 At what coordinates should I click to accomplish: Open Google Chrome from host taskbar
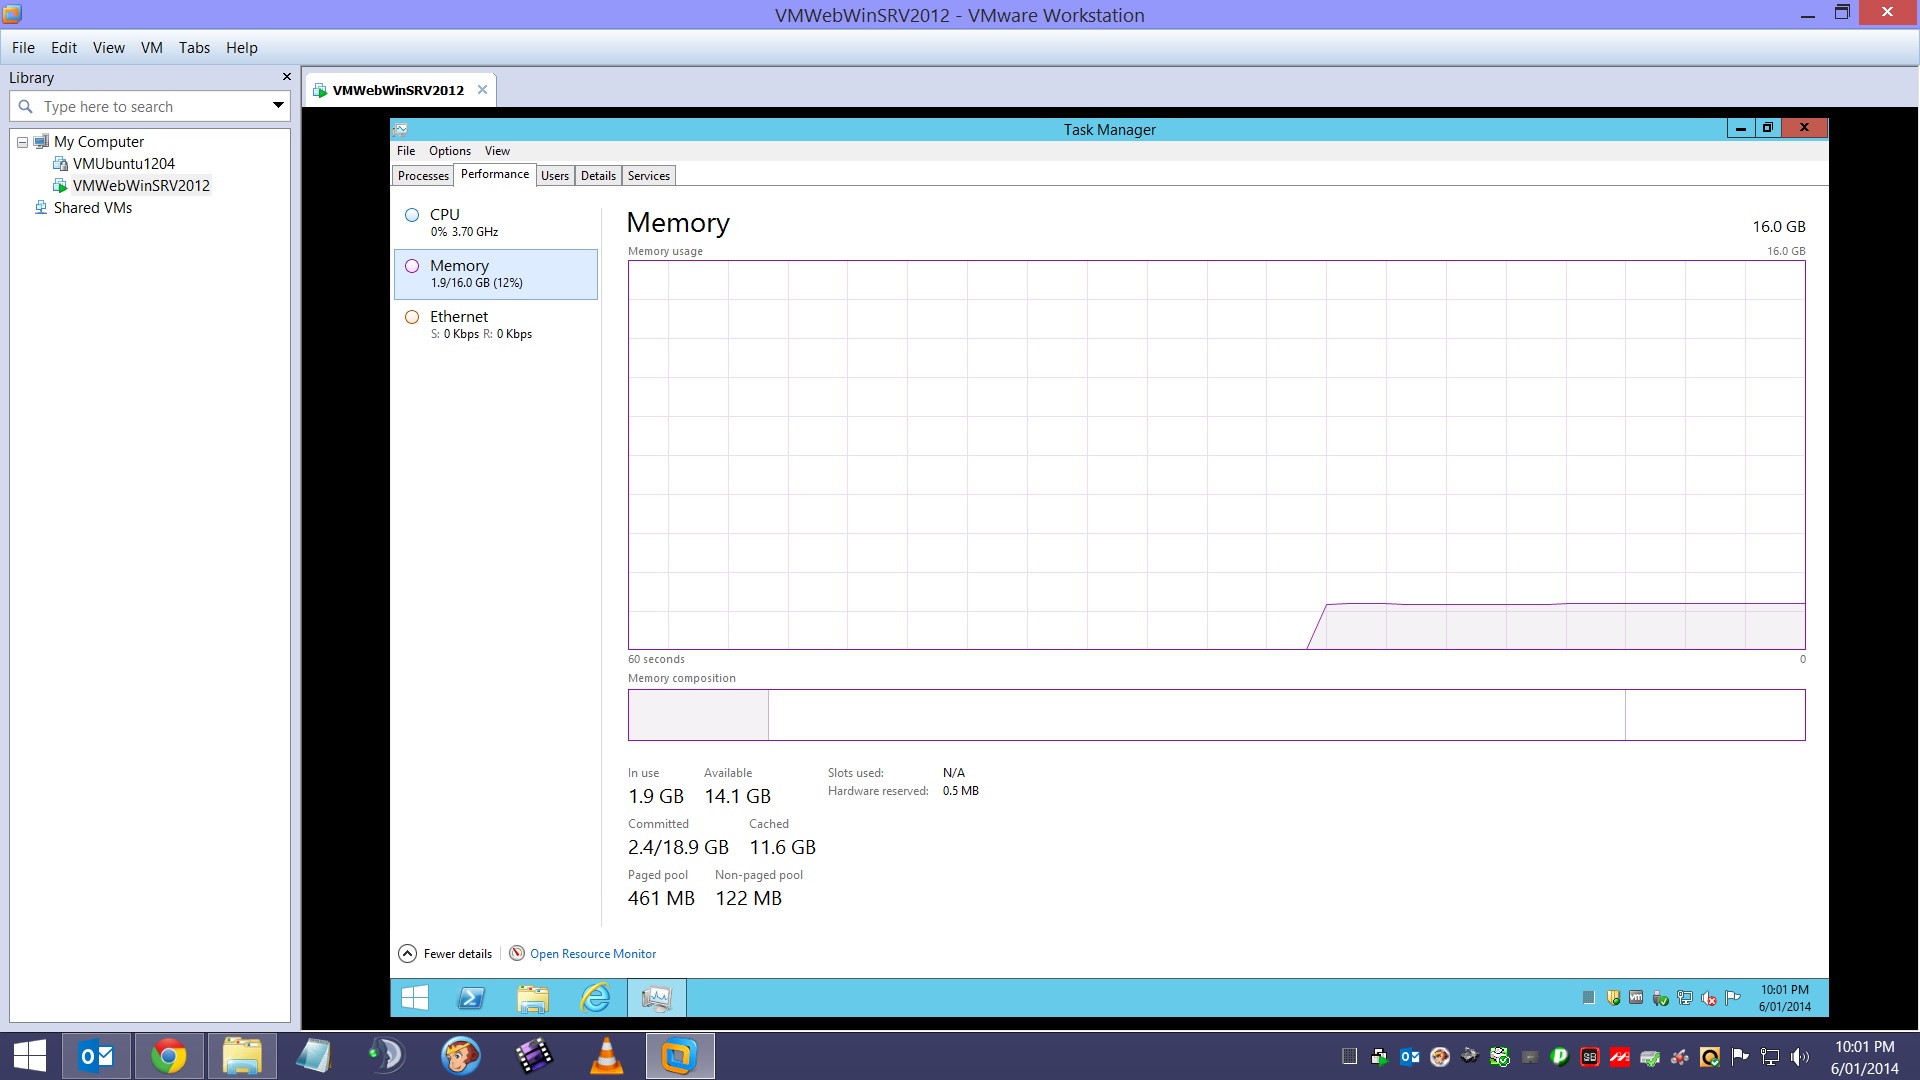click(168, 1056)
